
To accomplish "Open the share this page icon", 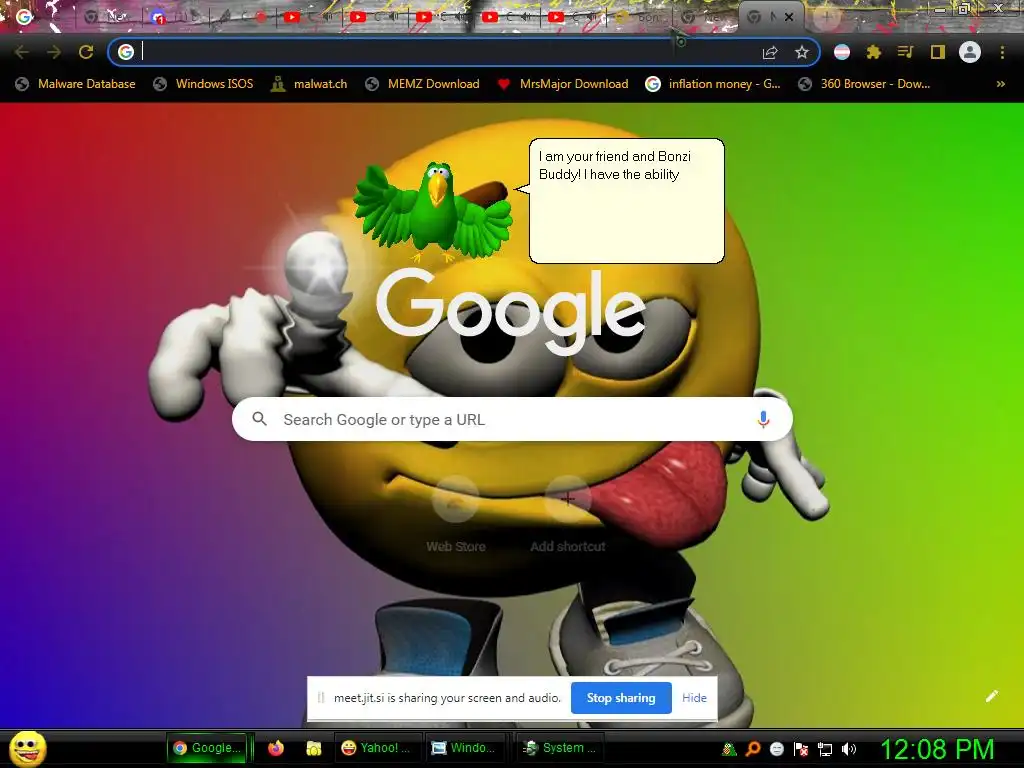I will pos(770,52).
